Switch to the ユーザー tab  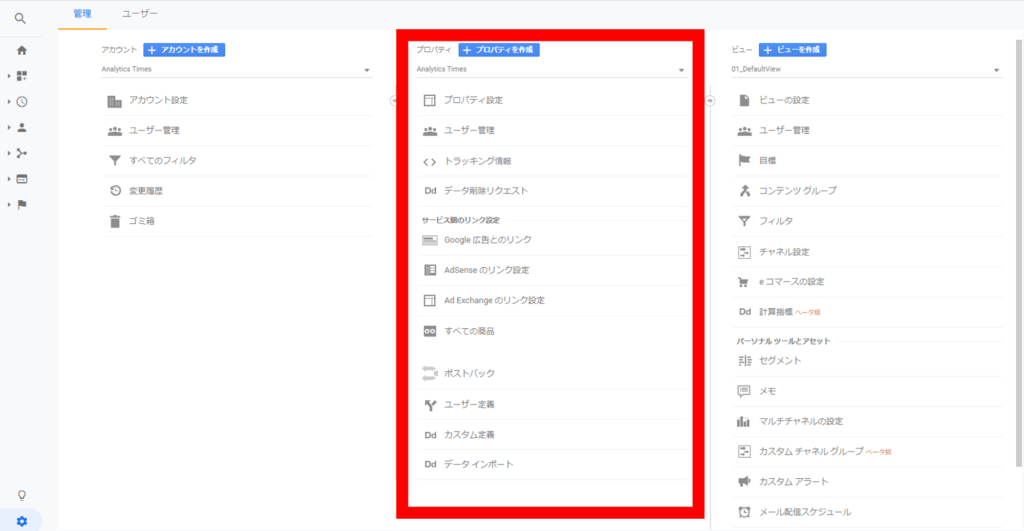click(x=139, y=14)
